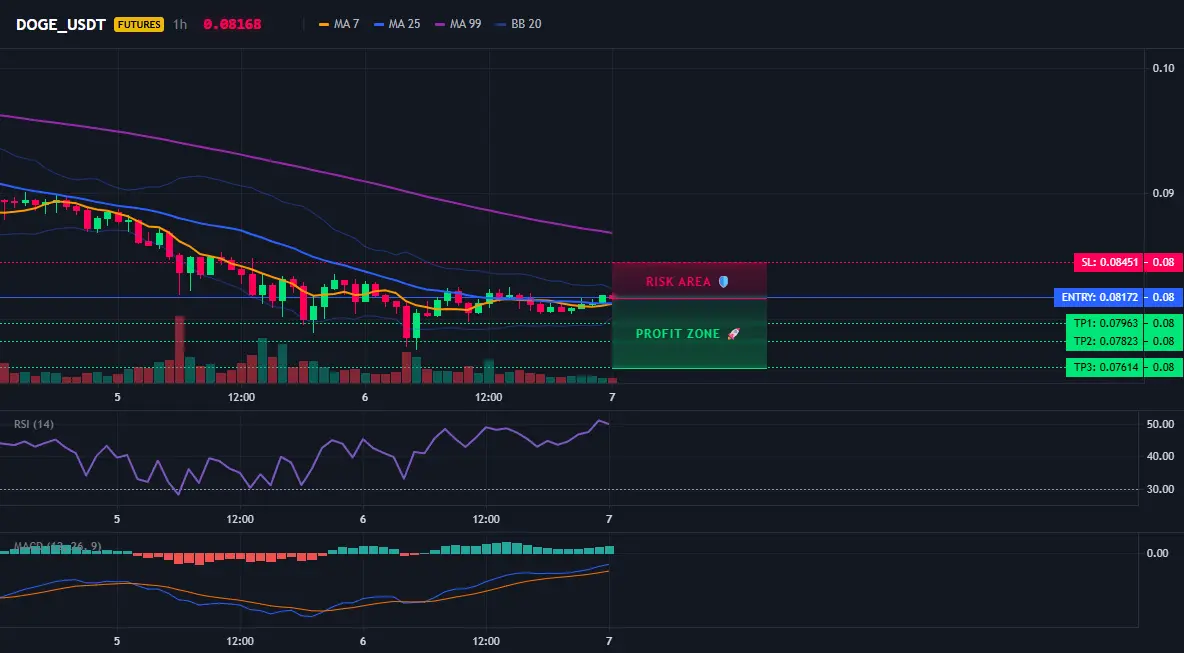Click the main chart's 12:00 label after day 6

(x=489, y=397)
